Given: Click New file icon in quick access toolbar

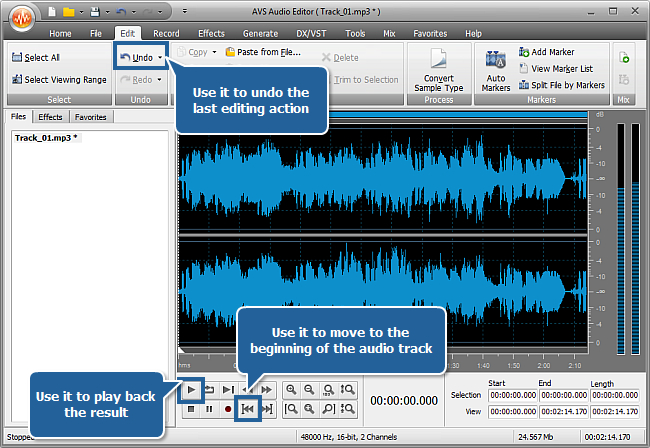Looking at the screenshot, I should 52,12.
